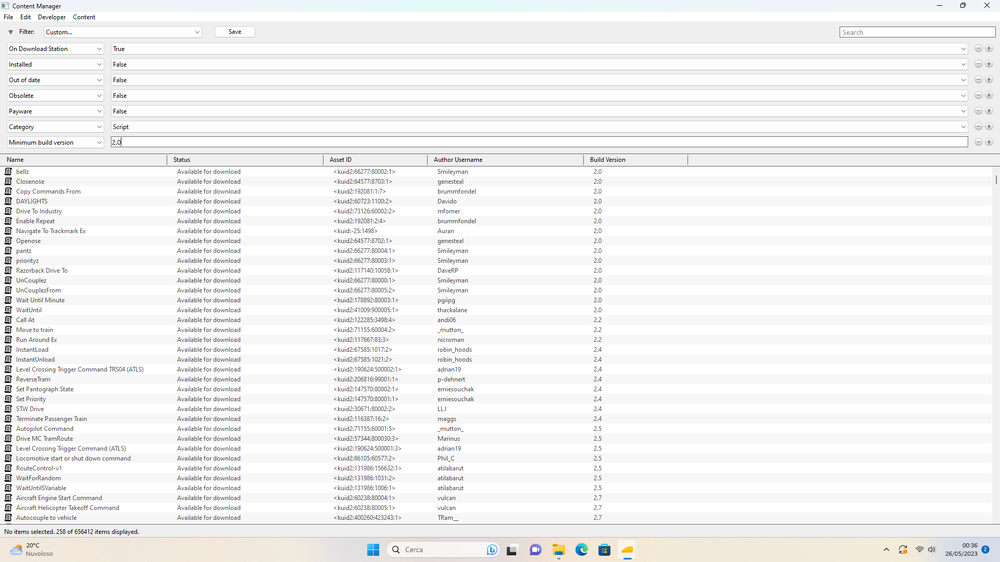Sort the list by Status column

pyautogui.click(x=246, y=159)
